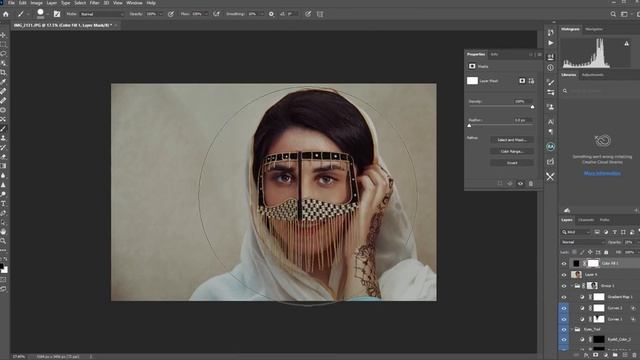Image resolution: width=640 pixels, height=360 pixels.
Task: Open the More Information link
Action: pyautogui.click(x=602, y=173)
